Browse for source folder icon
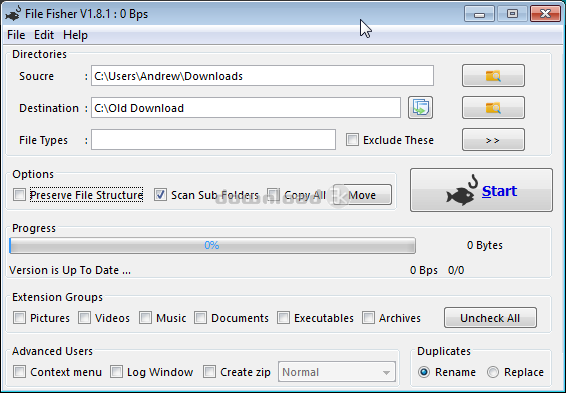566x393 pixels. (493, 76)
